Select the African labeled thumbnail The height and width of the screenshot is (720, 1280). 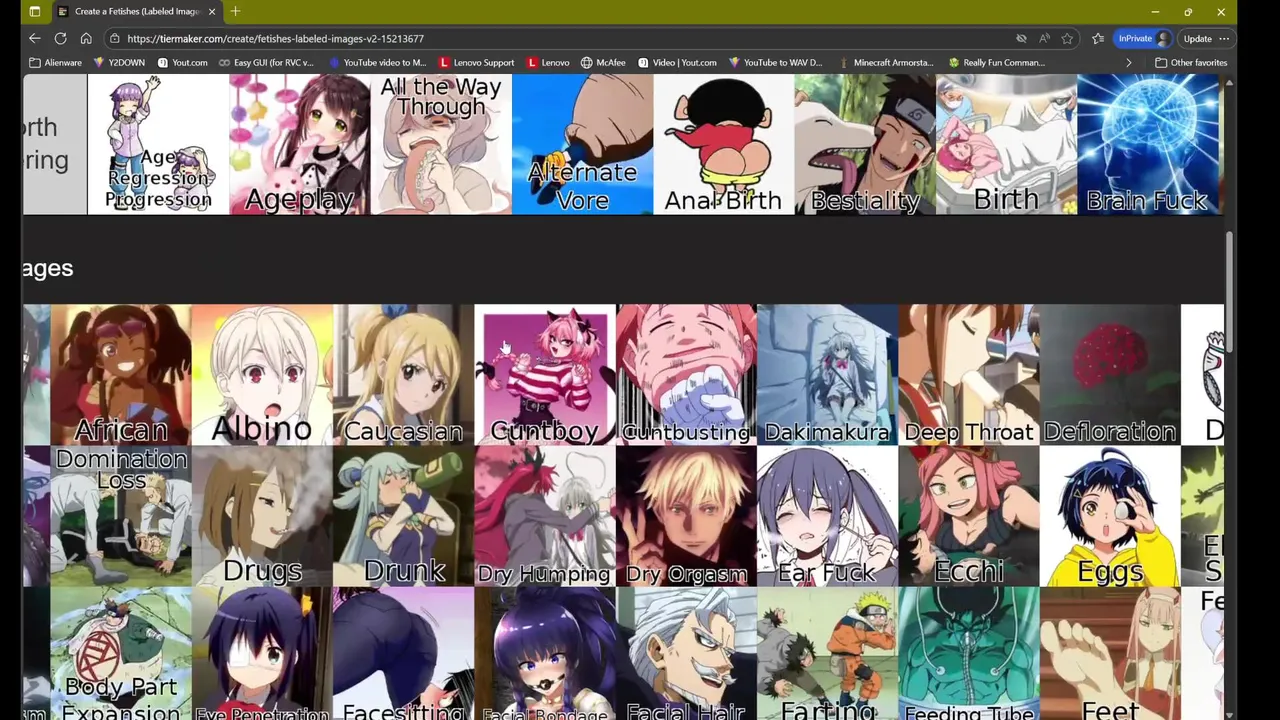pos(121,374)
